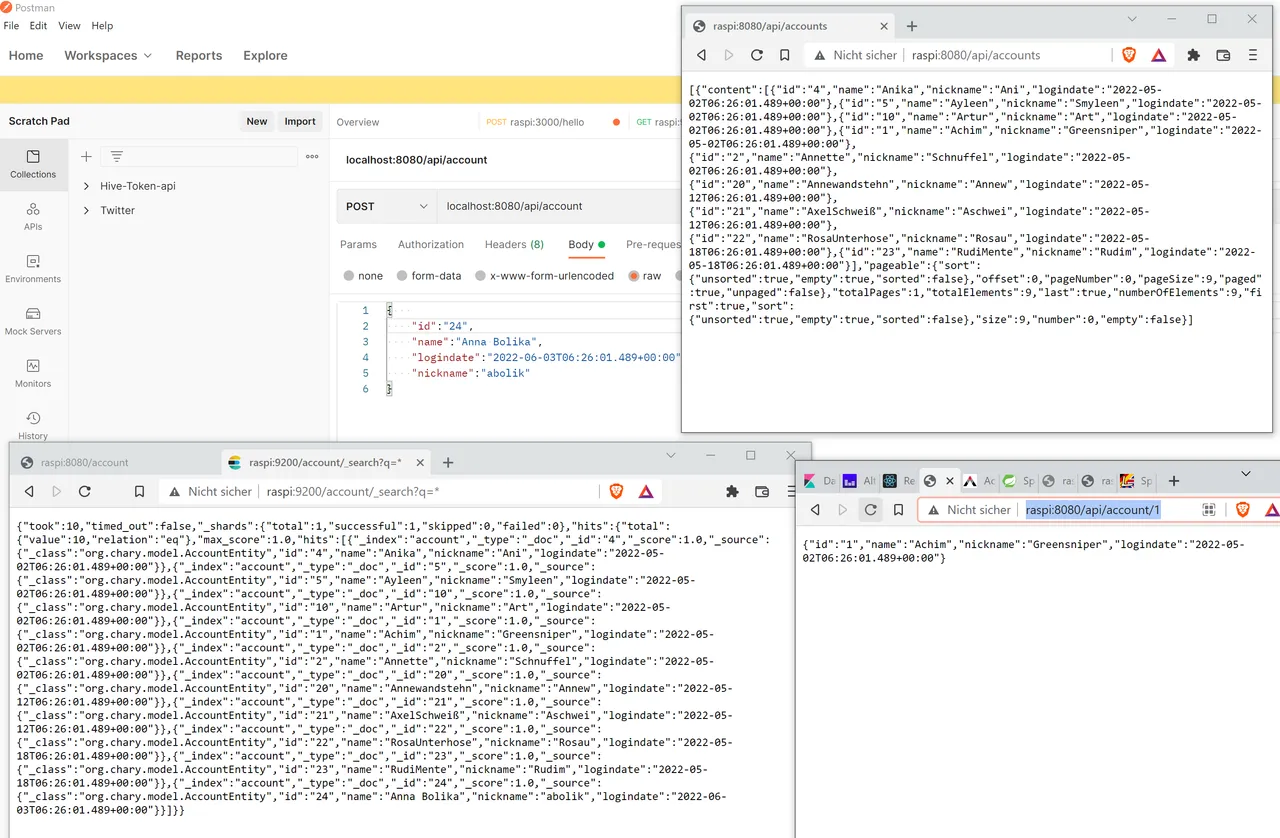The height and width of the screenshot is (838, 1280).
Task: Open the History sidebar panel in Postman
Action: coord(33,425)
